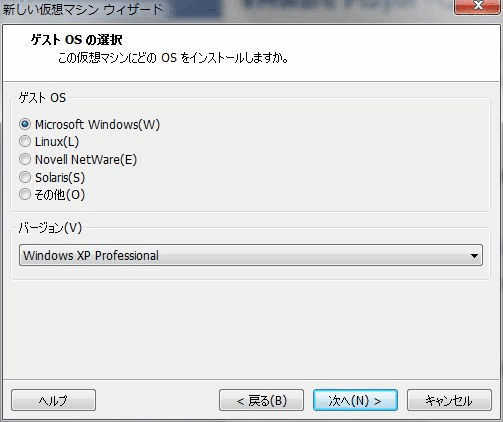Image resolution: width=503 pixels, height=422 pixels.
Task: Click the Solaris(S) label text
Action: coord(60,177)
